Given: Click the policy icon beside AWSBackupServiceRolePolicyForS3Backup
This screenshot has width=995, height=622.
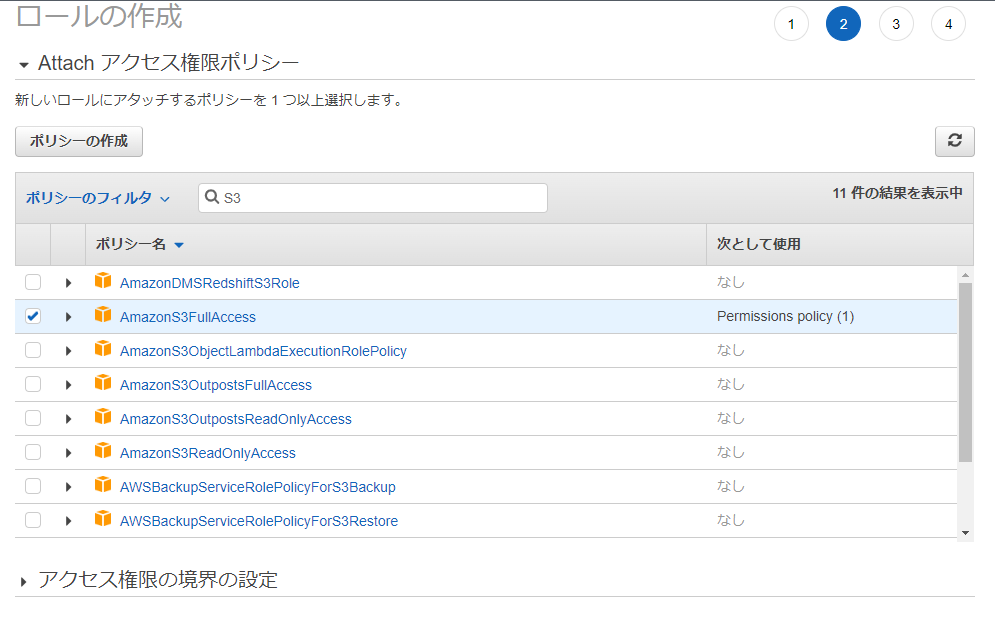Looking at the screenshot, I should pos(103,485).
